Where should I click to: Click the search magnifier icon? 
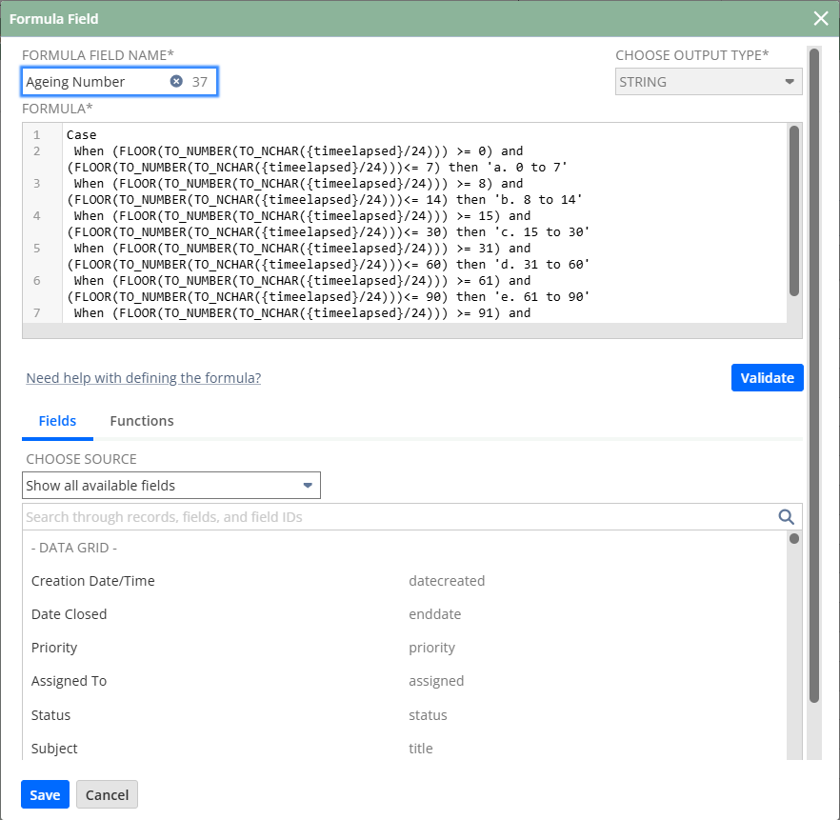click(x=786, y=517)
